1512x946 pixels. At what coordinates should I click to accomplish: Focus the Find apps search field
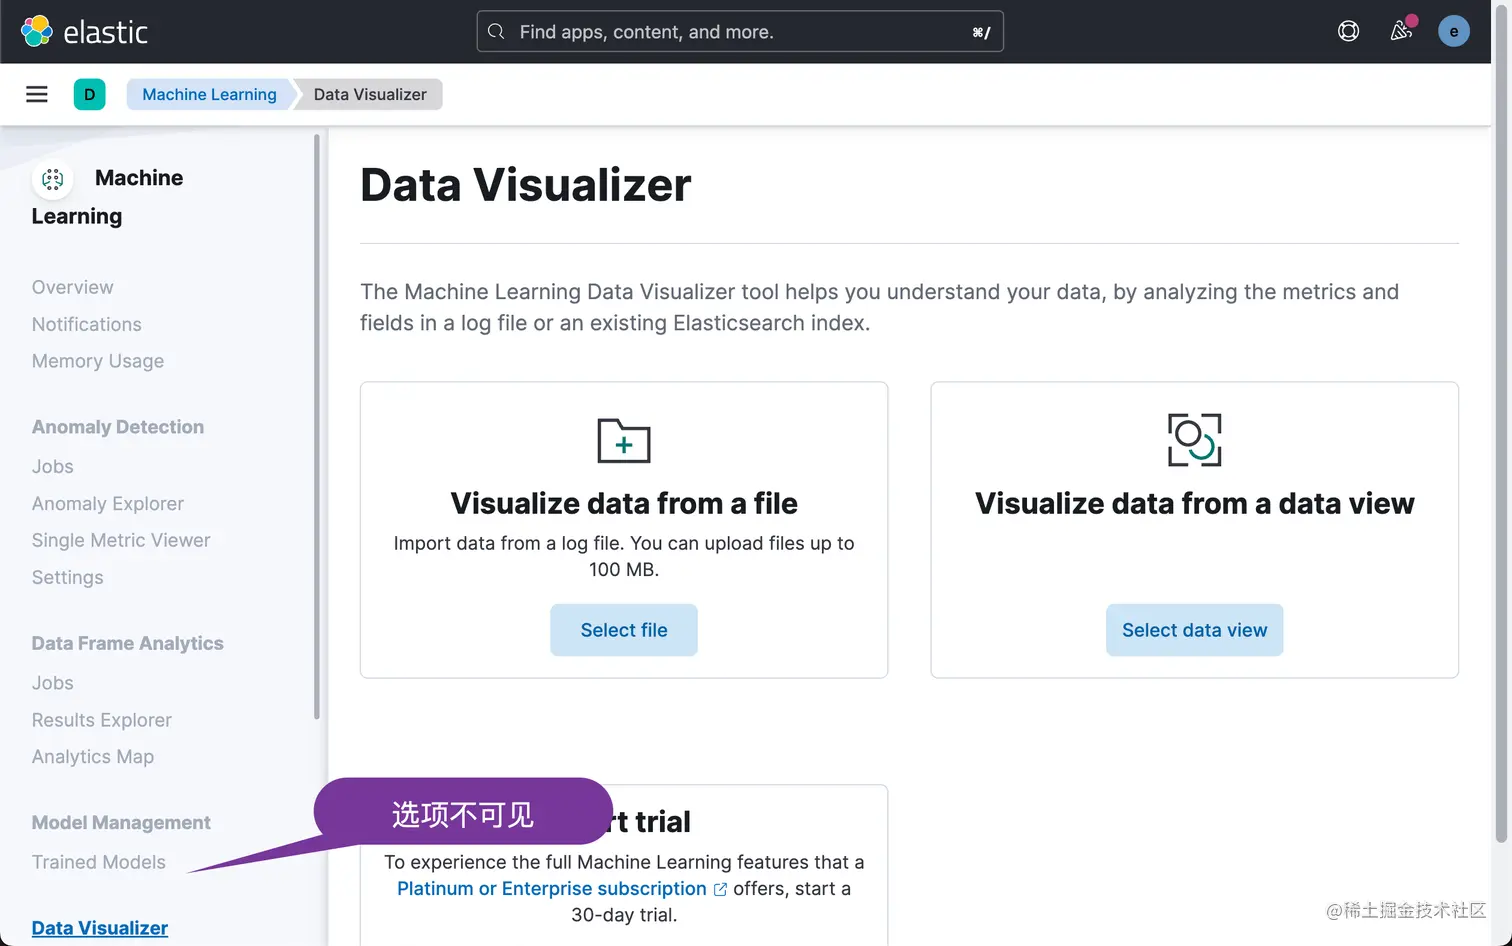click(740, 32)
